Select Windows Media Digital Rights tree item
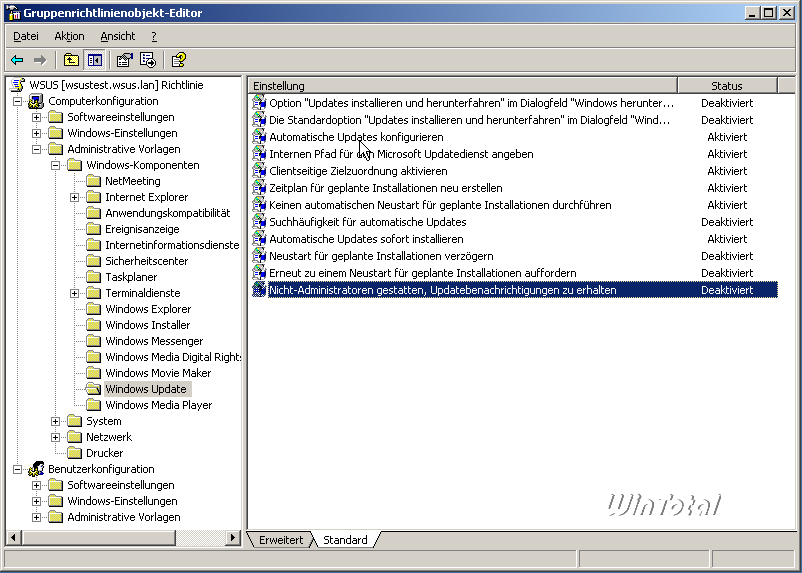802x573 pixels. point(172,357)
